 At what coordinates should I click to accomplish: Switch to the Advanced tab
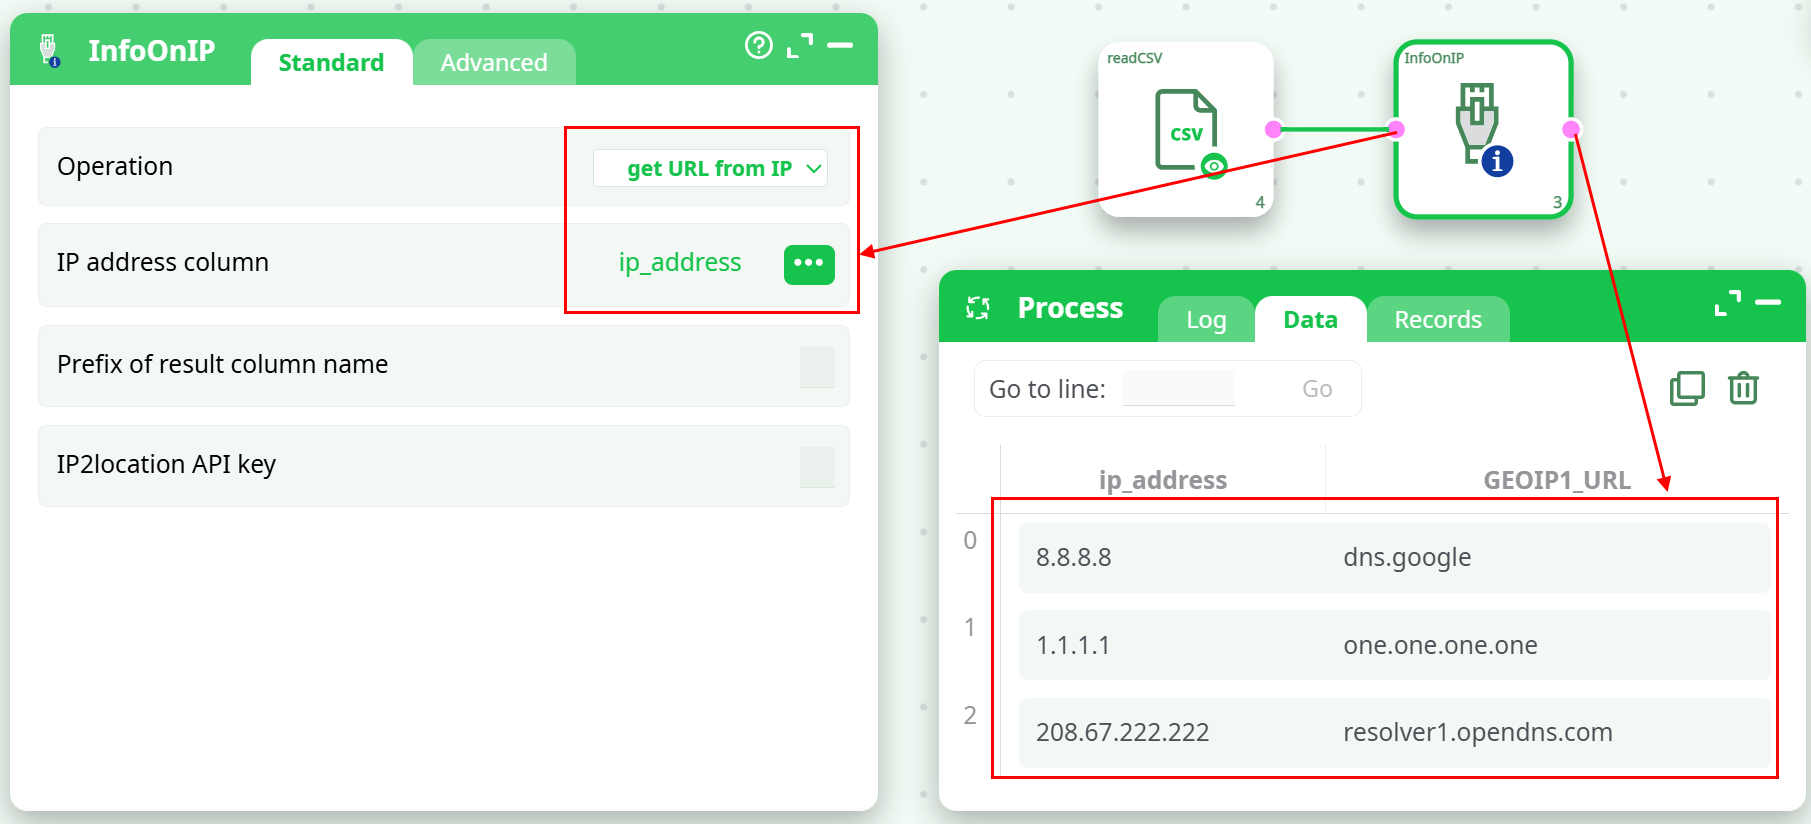pyautogui.click(x=494, y=63)
